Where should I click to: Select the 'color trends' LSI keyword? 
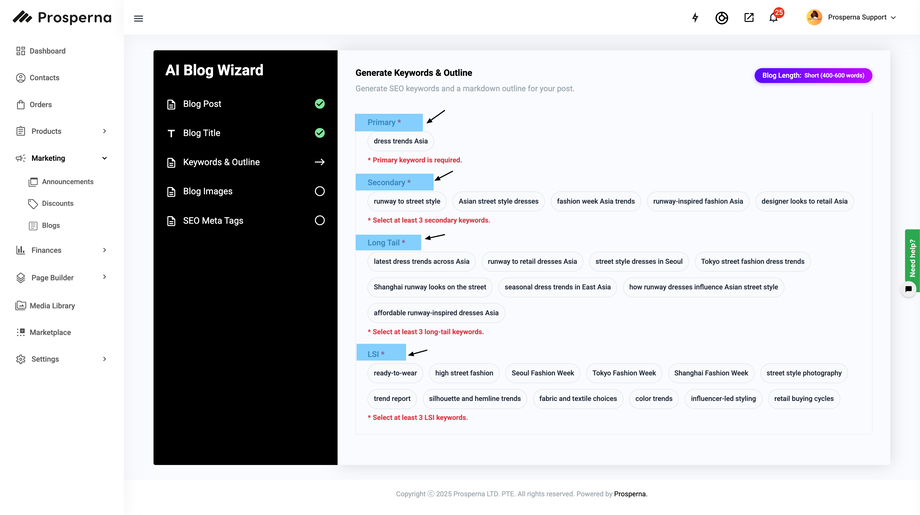coord(654,399)
